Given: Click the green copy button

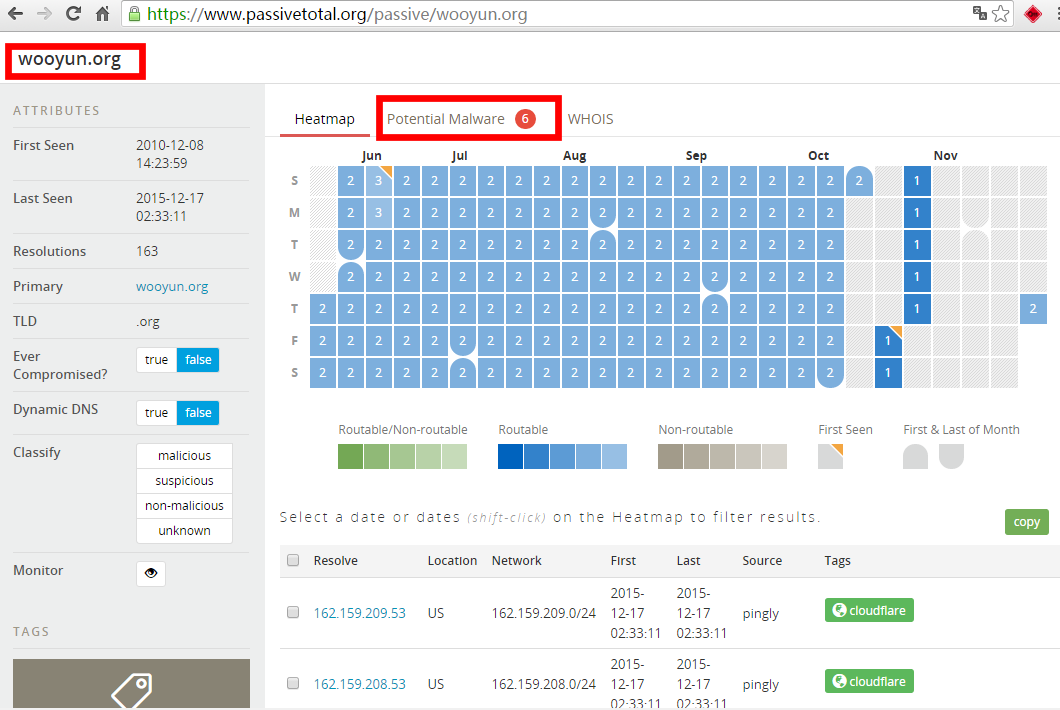Looking at the screenshot, I should click(x=1026, y=522).
